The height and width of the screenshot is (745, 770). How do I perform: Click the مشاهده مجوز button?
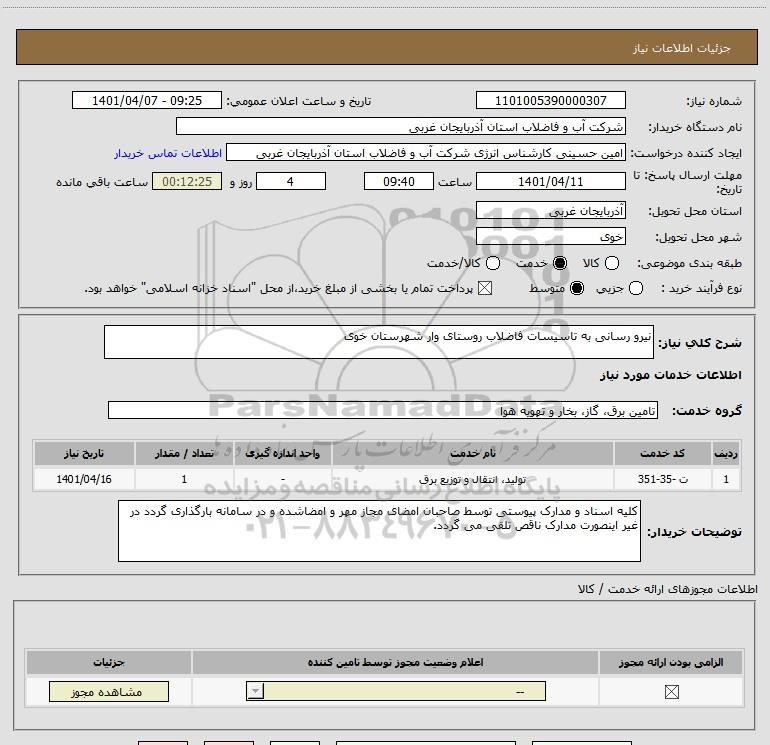109,691
